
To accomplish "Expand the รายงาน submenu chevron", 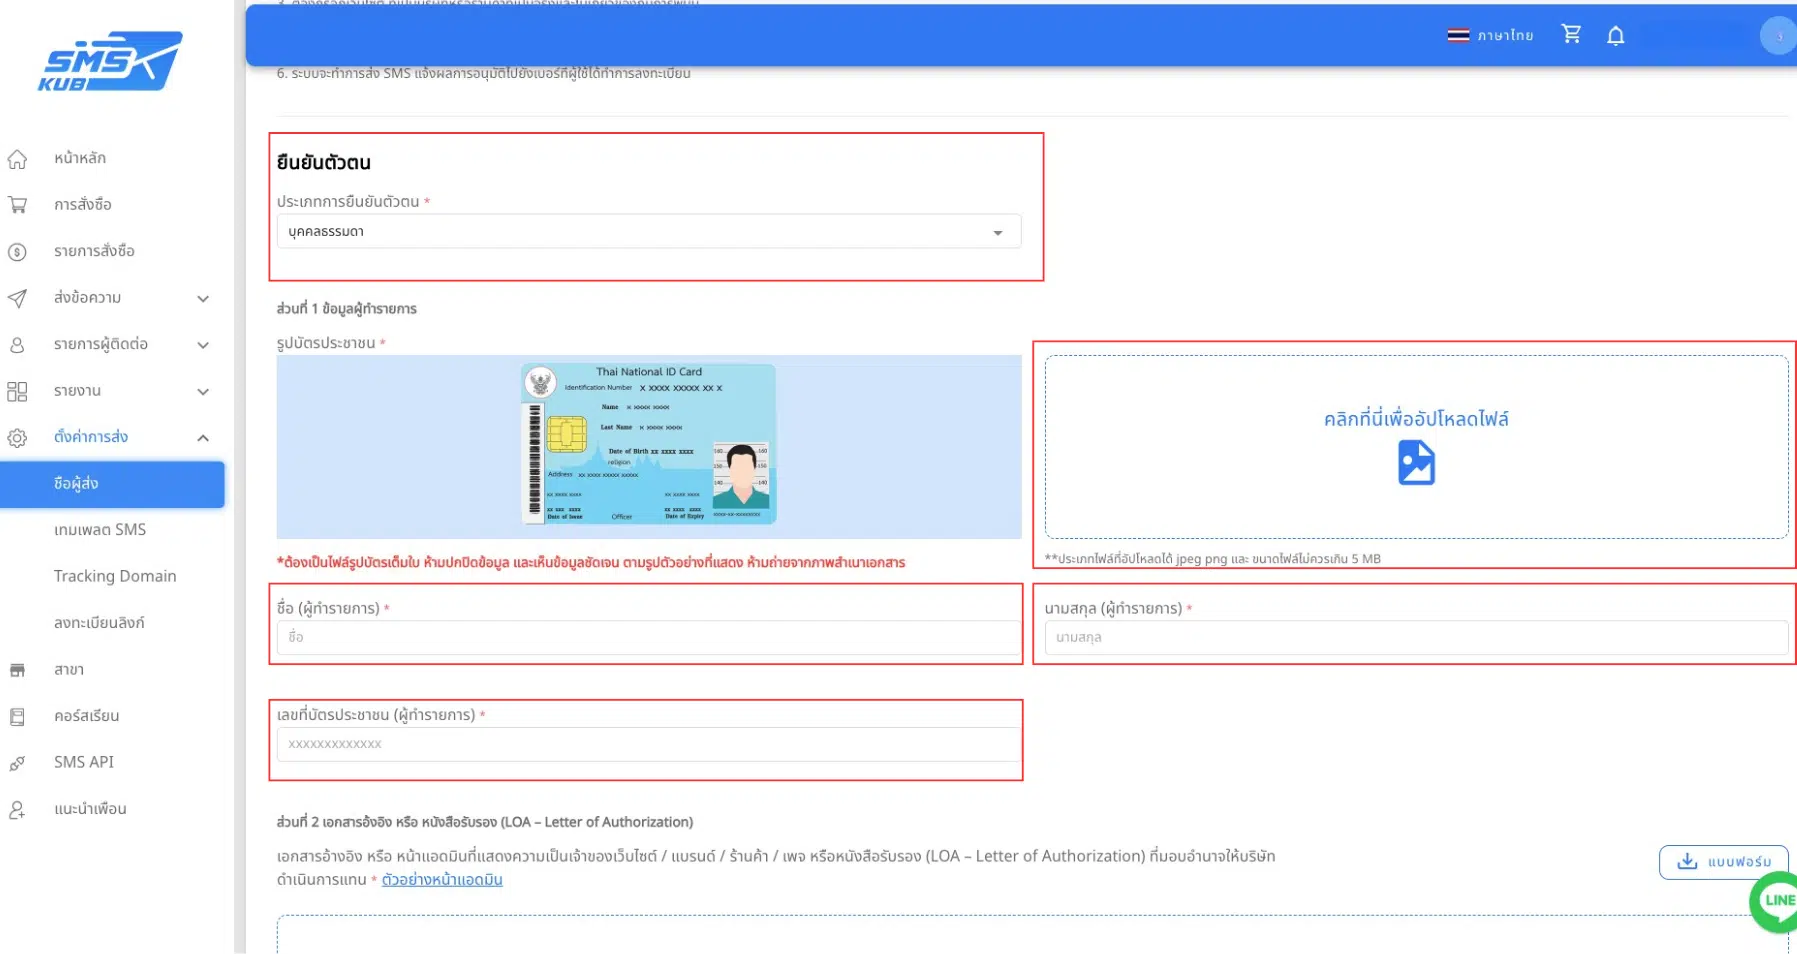I will point(203,392).
